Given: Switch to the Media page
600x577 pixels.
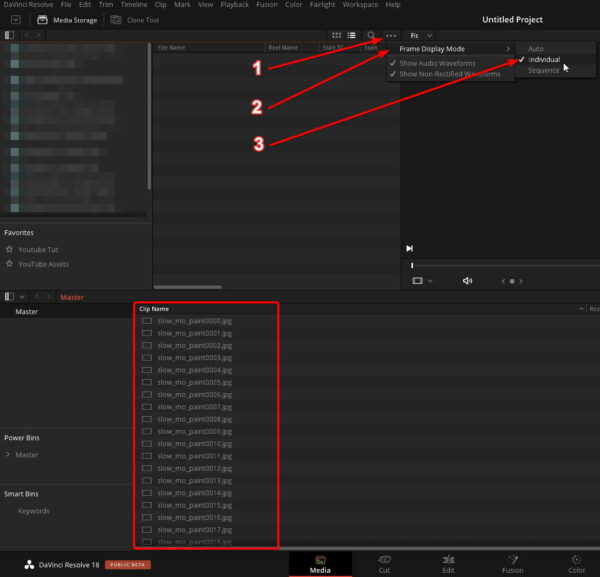Looking at the screenshot, I should tap(320, 564).
